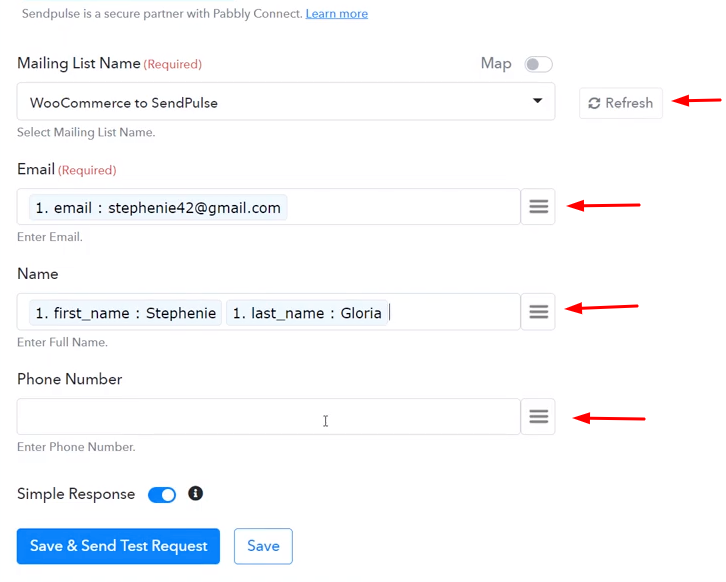Click the Refresh button
The image size is (726, 582).
(x=620, y=103)
